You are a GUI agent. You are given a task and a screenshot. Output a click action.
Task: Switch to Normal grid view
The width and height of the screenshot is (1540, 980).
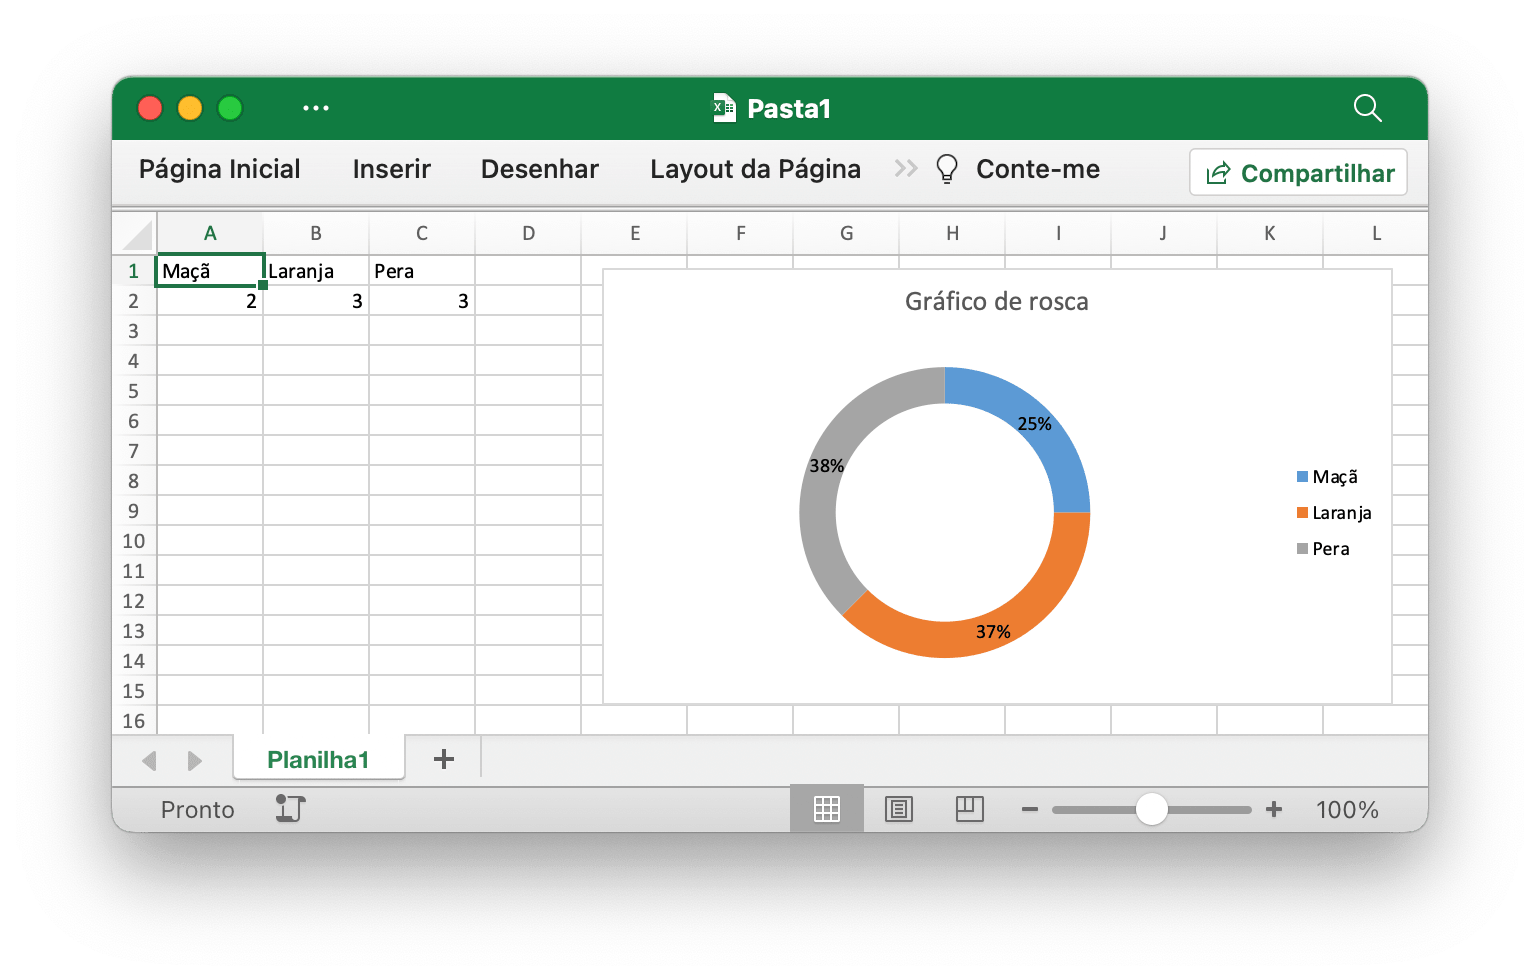click(x=827, y=809)
